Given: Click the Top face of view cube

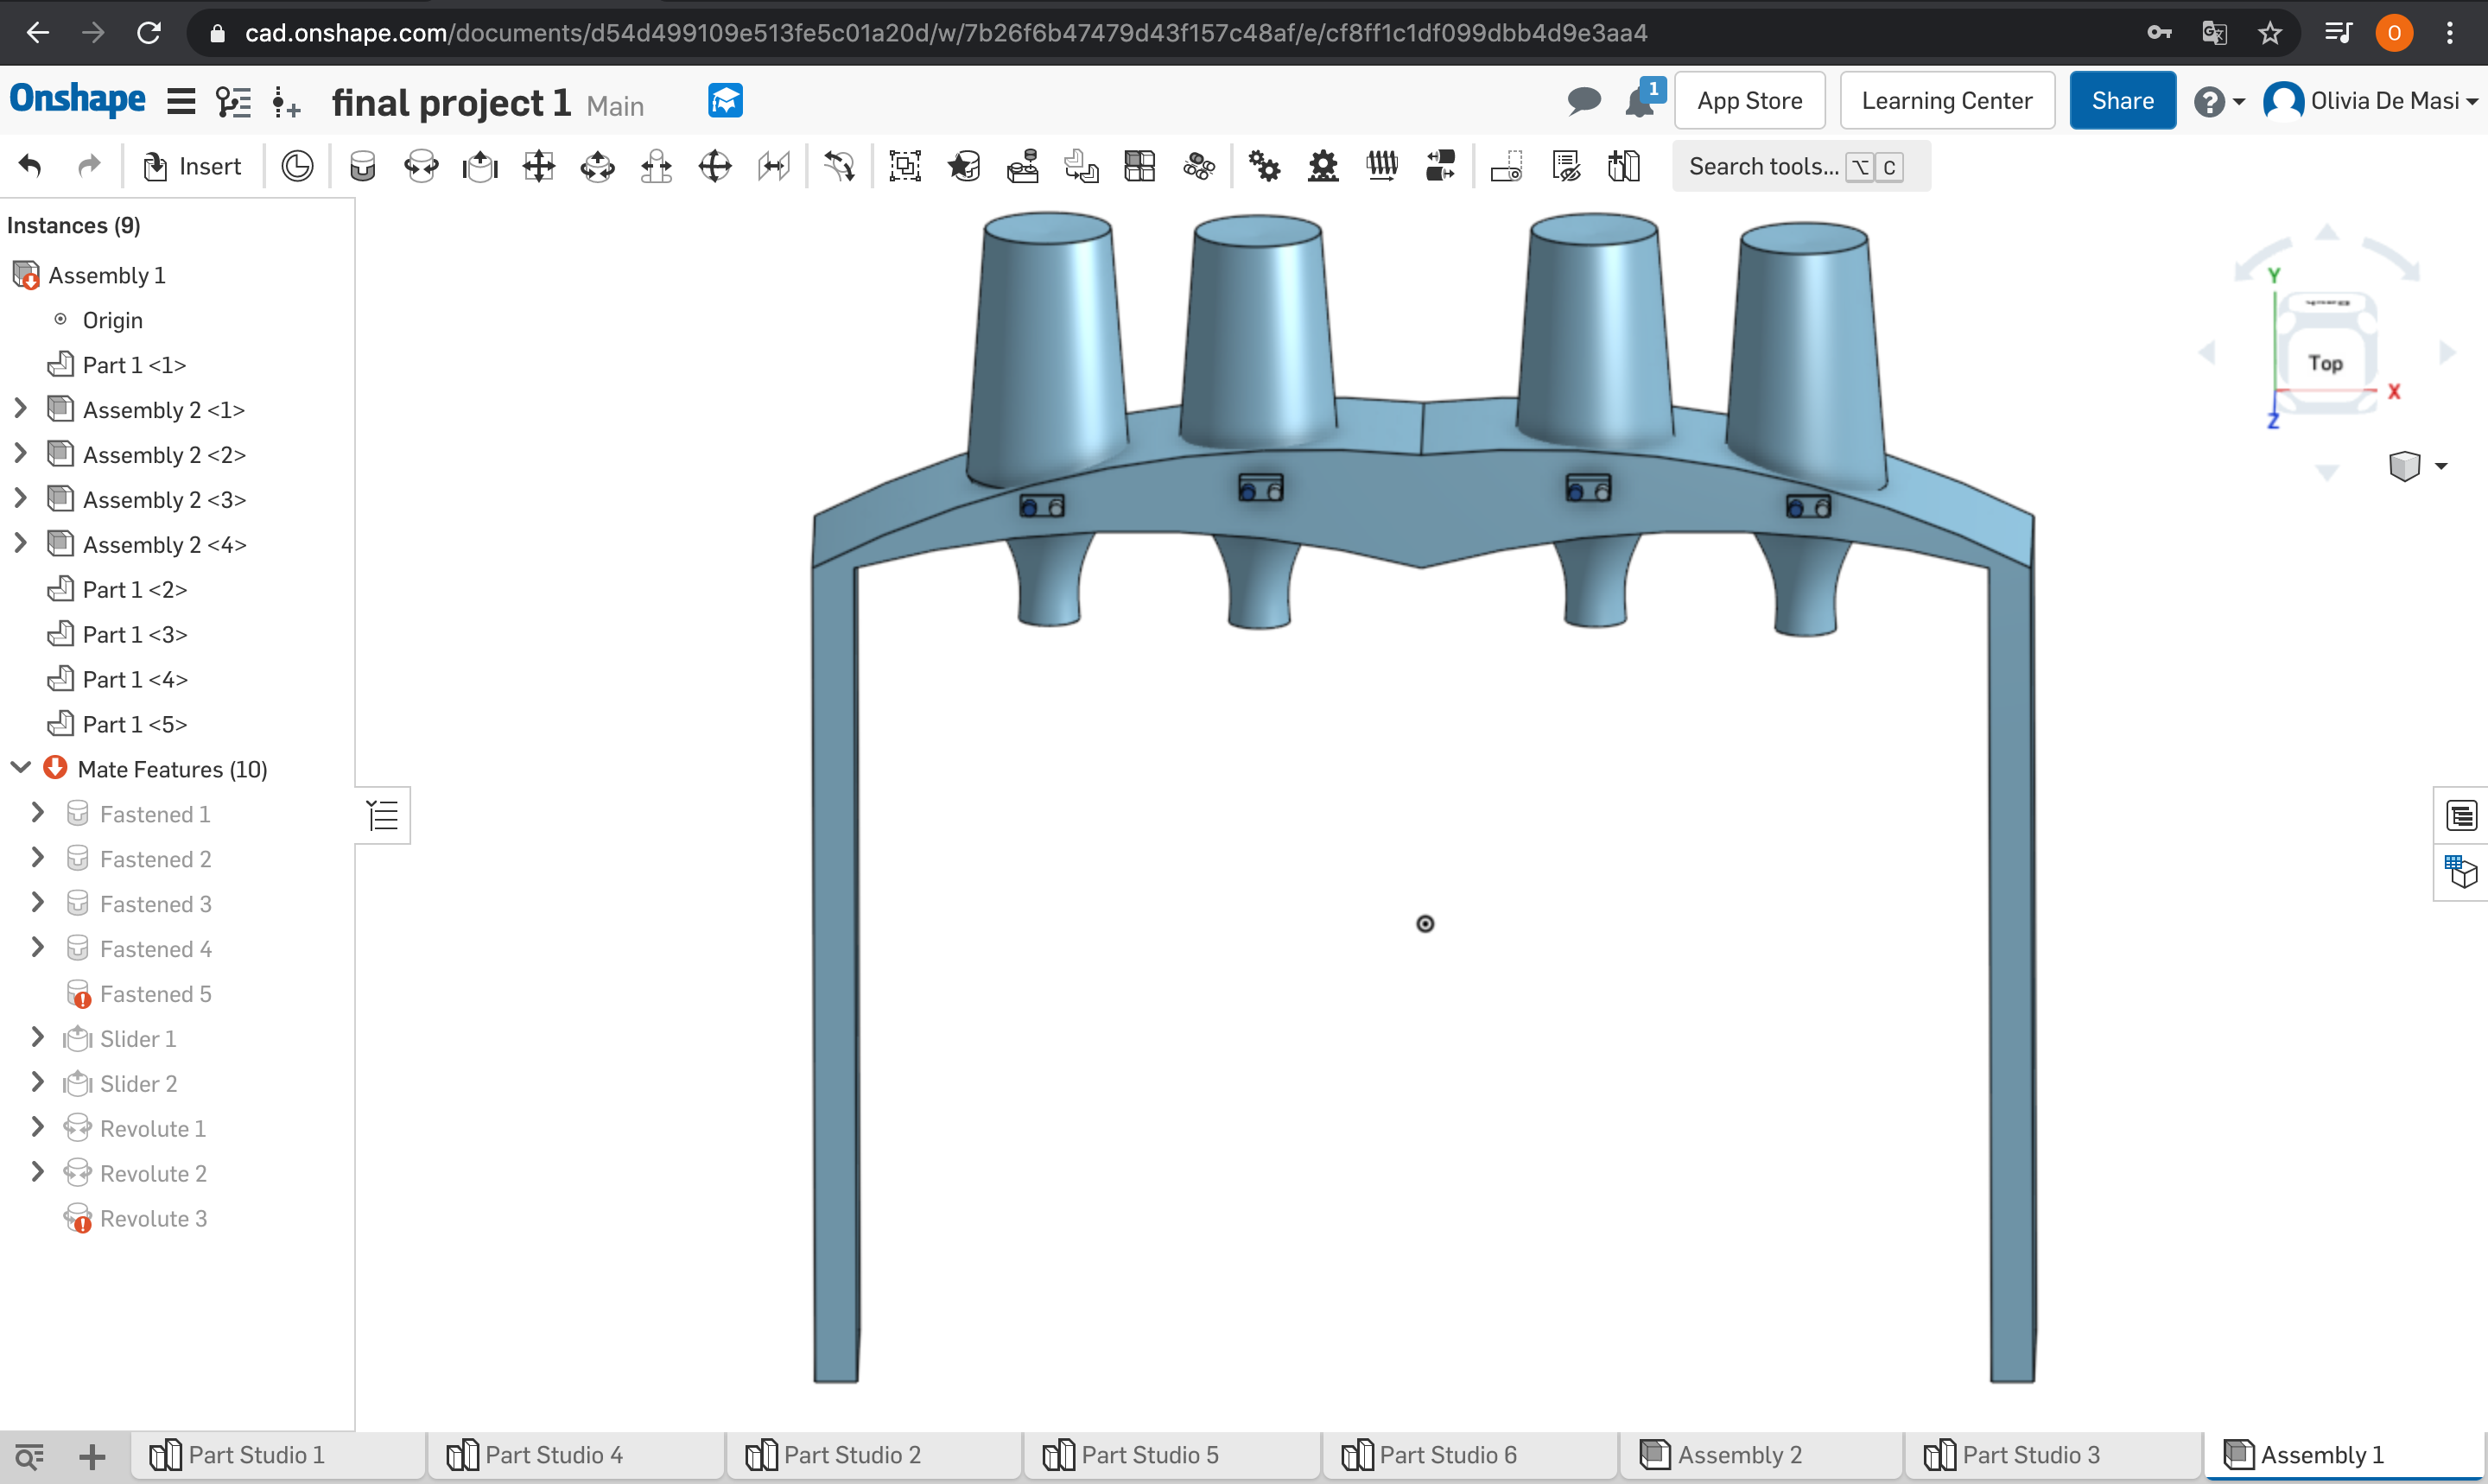Looking at the screenshot, I should 2326,363.
